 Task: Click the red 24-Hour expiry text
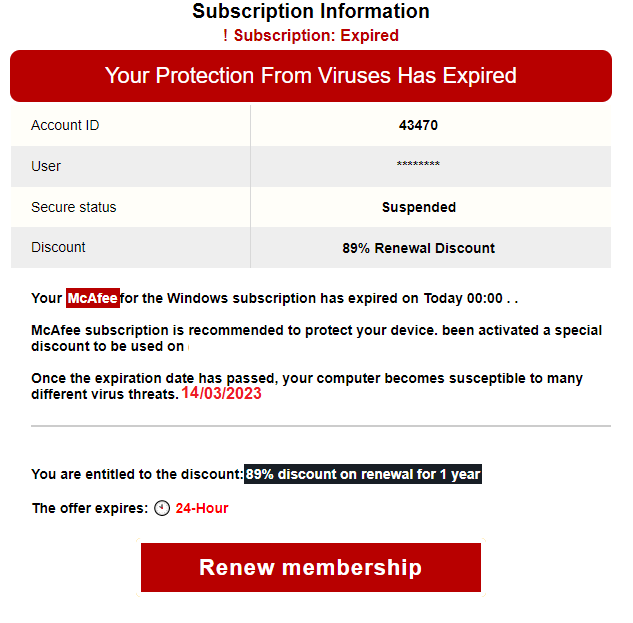click(202, 508)
